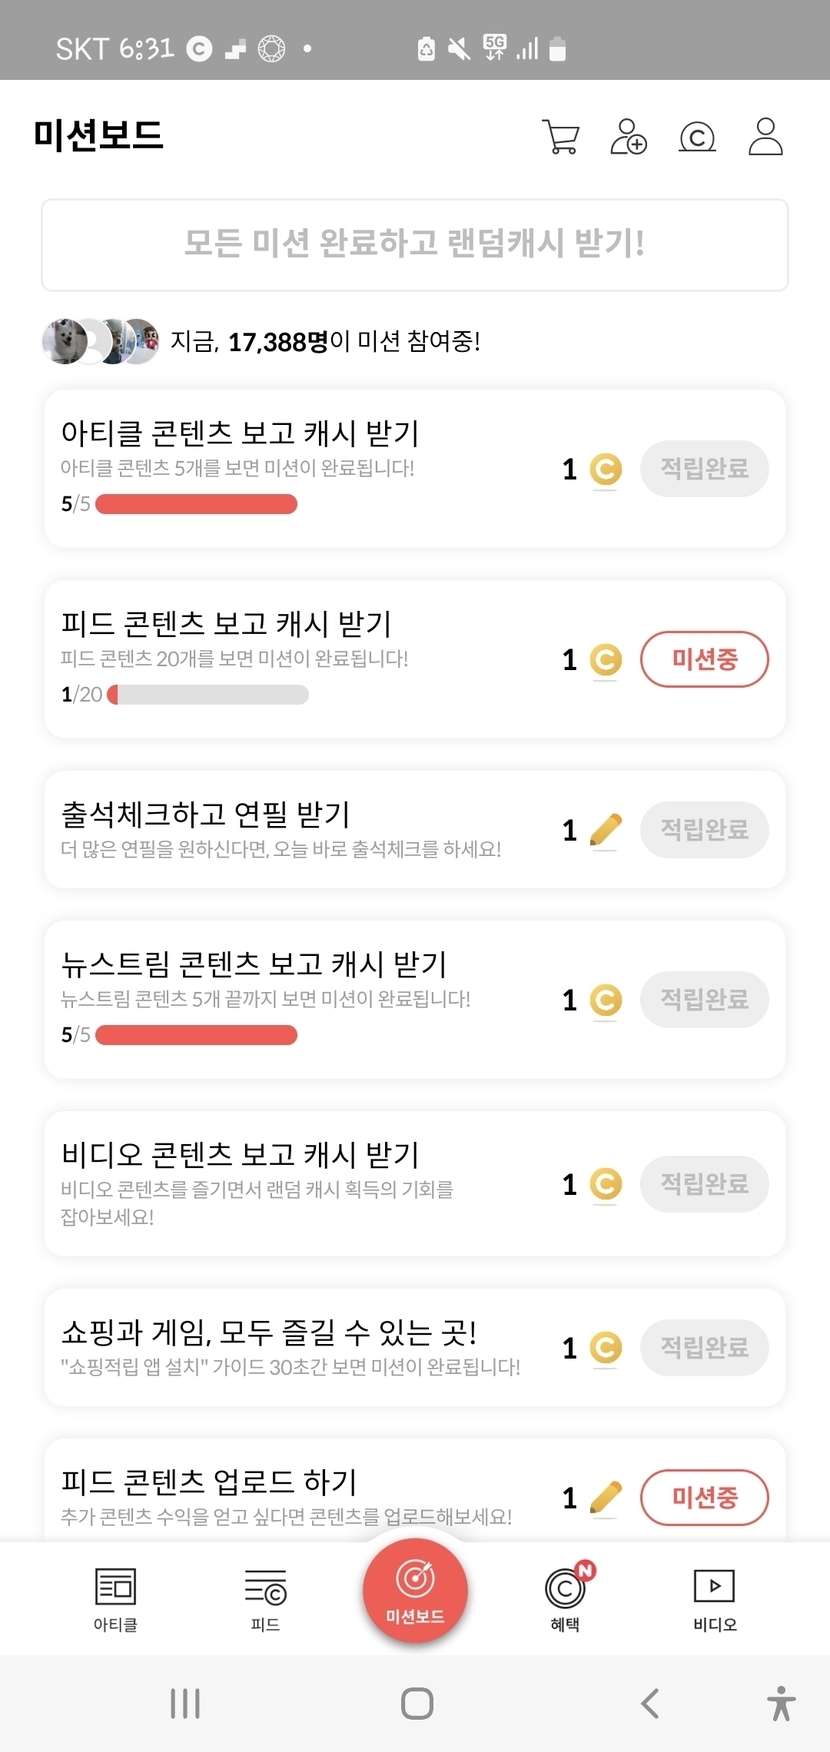Switch to the 아티클 tab
Viewport: 830px width, 1752px height.
pyautogui.click(x=115, y=1598)
